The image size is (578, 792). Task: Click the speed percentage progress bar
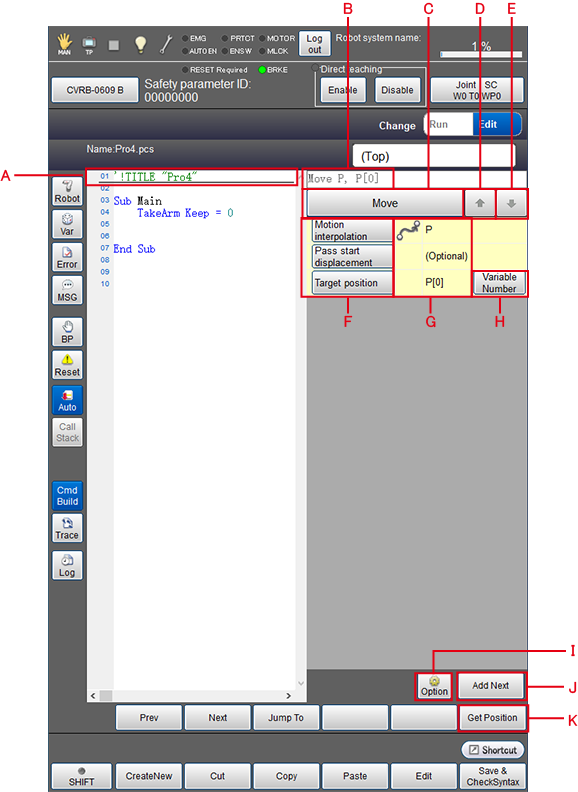click(481, 54)
